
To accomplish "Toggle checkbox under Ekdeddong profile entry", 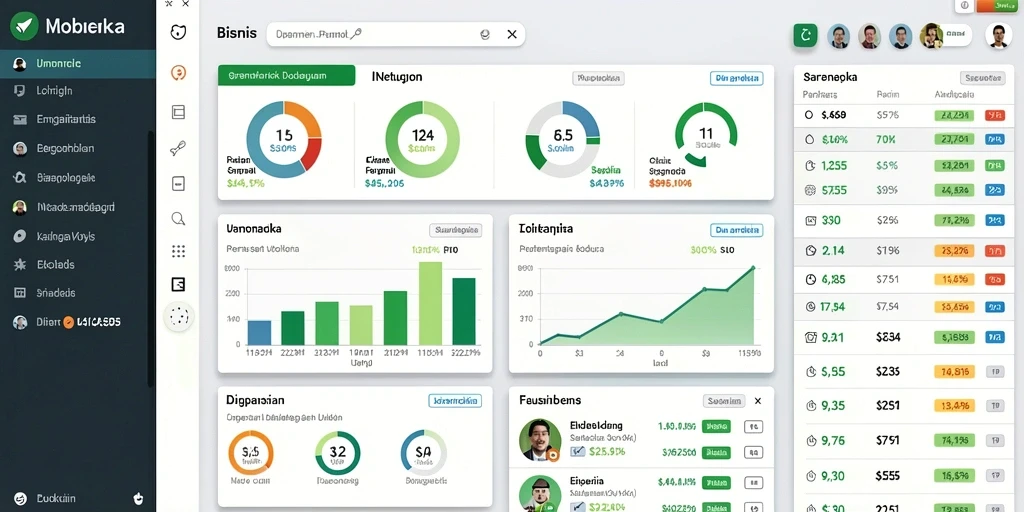I will (x=577, y=451).
